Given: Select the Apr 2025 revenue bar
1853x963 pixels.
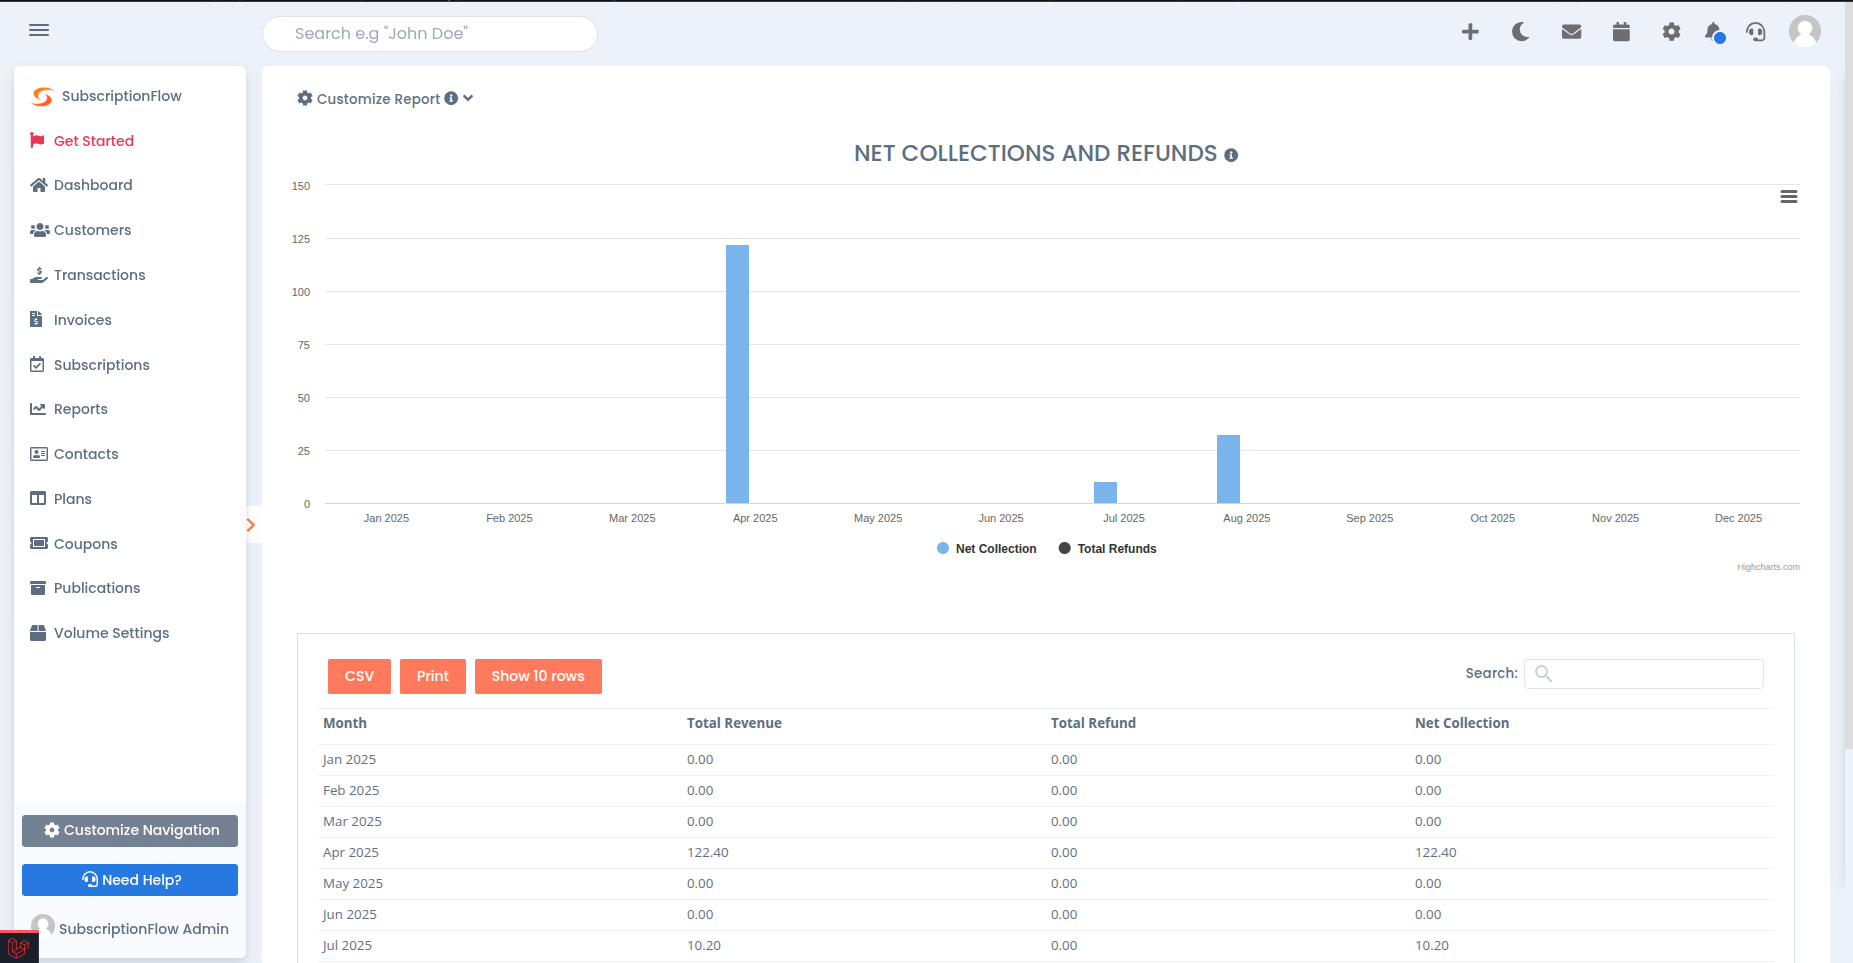Looking at the screenshot, I should pos(737,375).
